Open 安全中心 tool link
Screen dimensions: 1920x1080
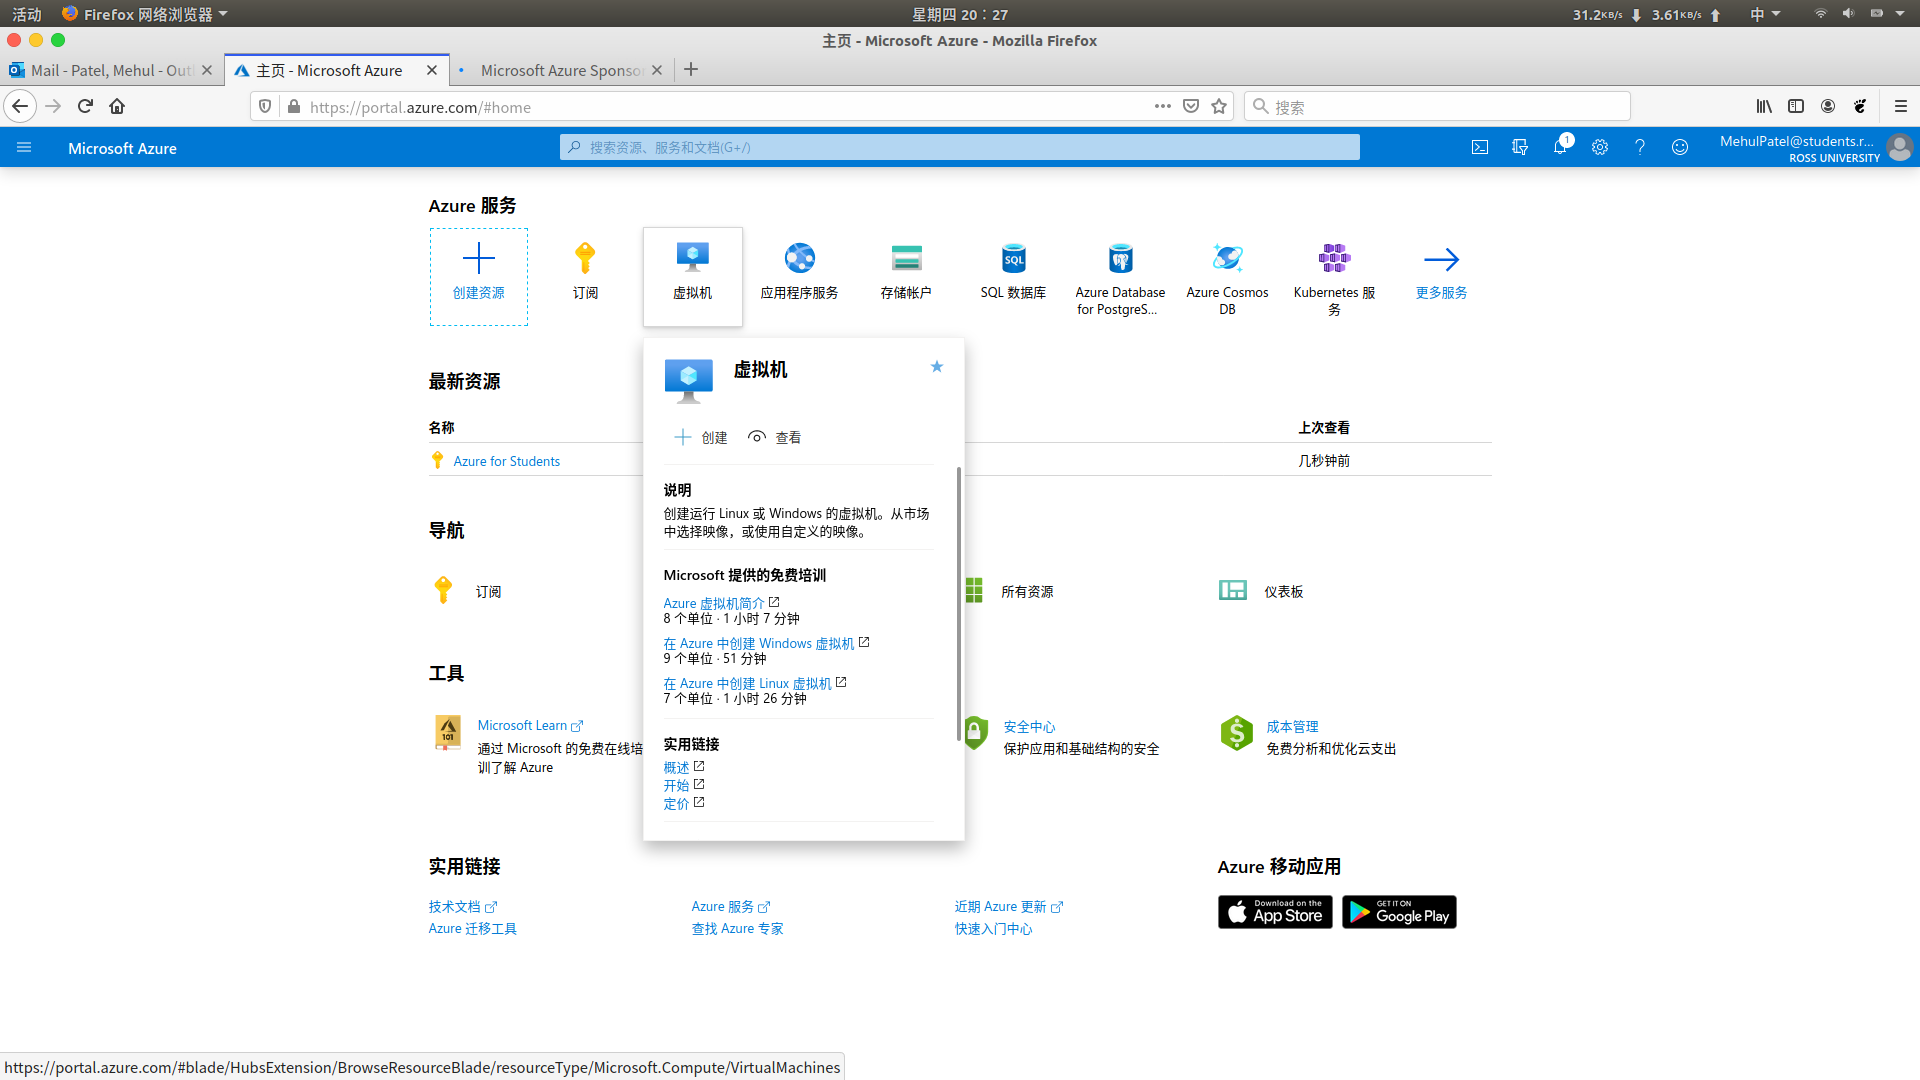tap(1029, 726)
